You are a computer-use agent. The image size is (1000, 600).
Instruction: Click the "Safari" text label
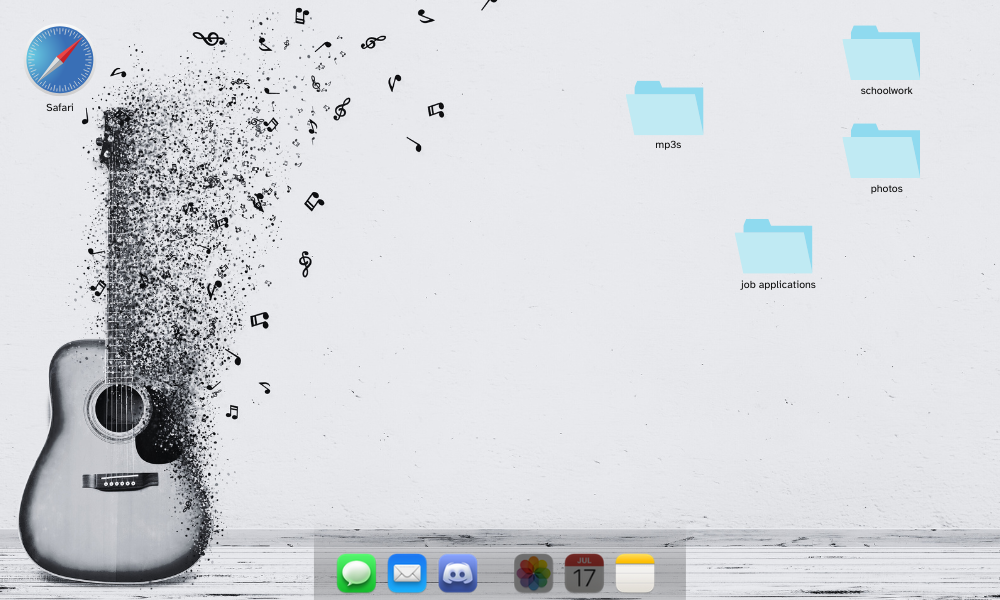(x=60, y=107)
